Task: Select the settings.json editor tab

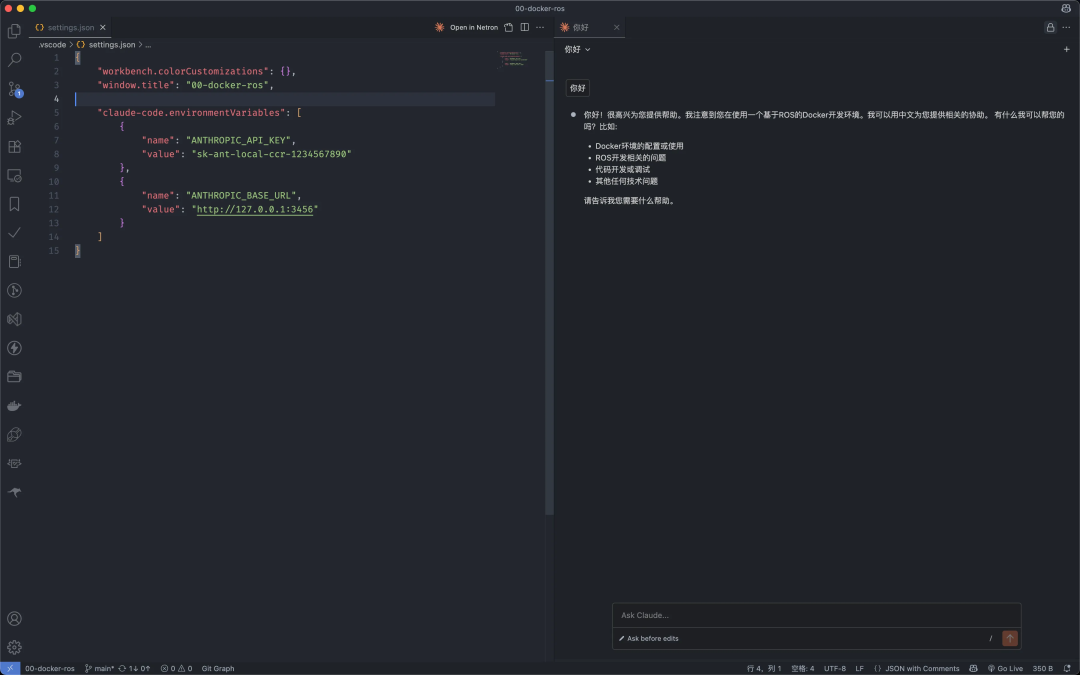Action: [70, 28]
